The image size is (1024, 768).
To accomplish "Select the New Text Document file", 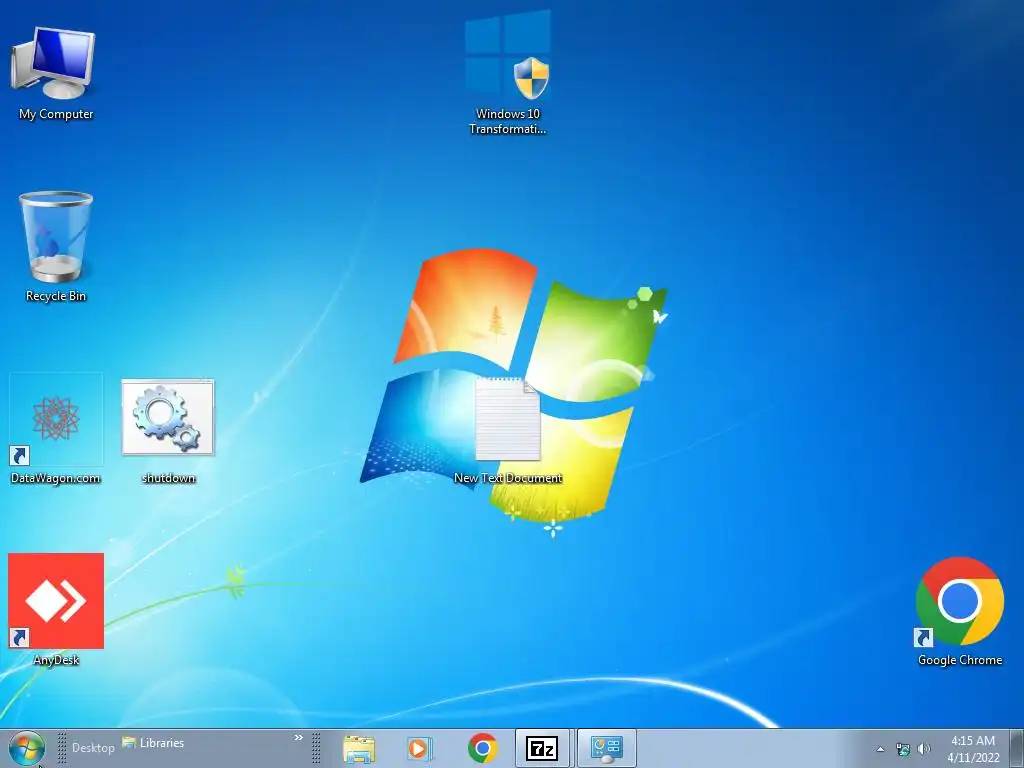I will 507,419.
